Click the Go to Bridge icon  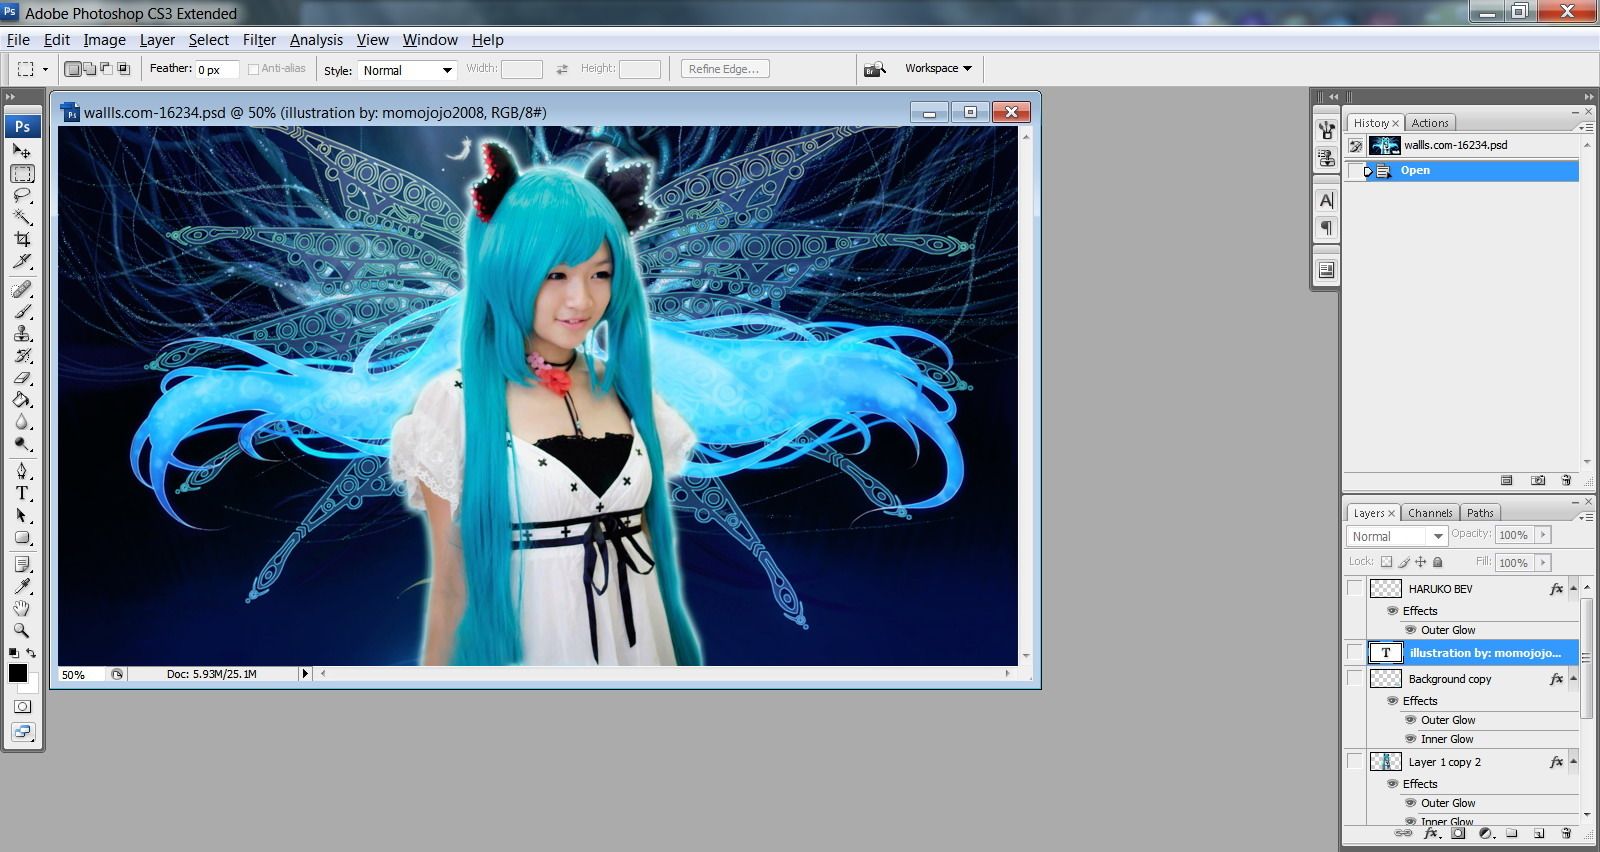pos(874,69)
